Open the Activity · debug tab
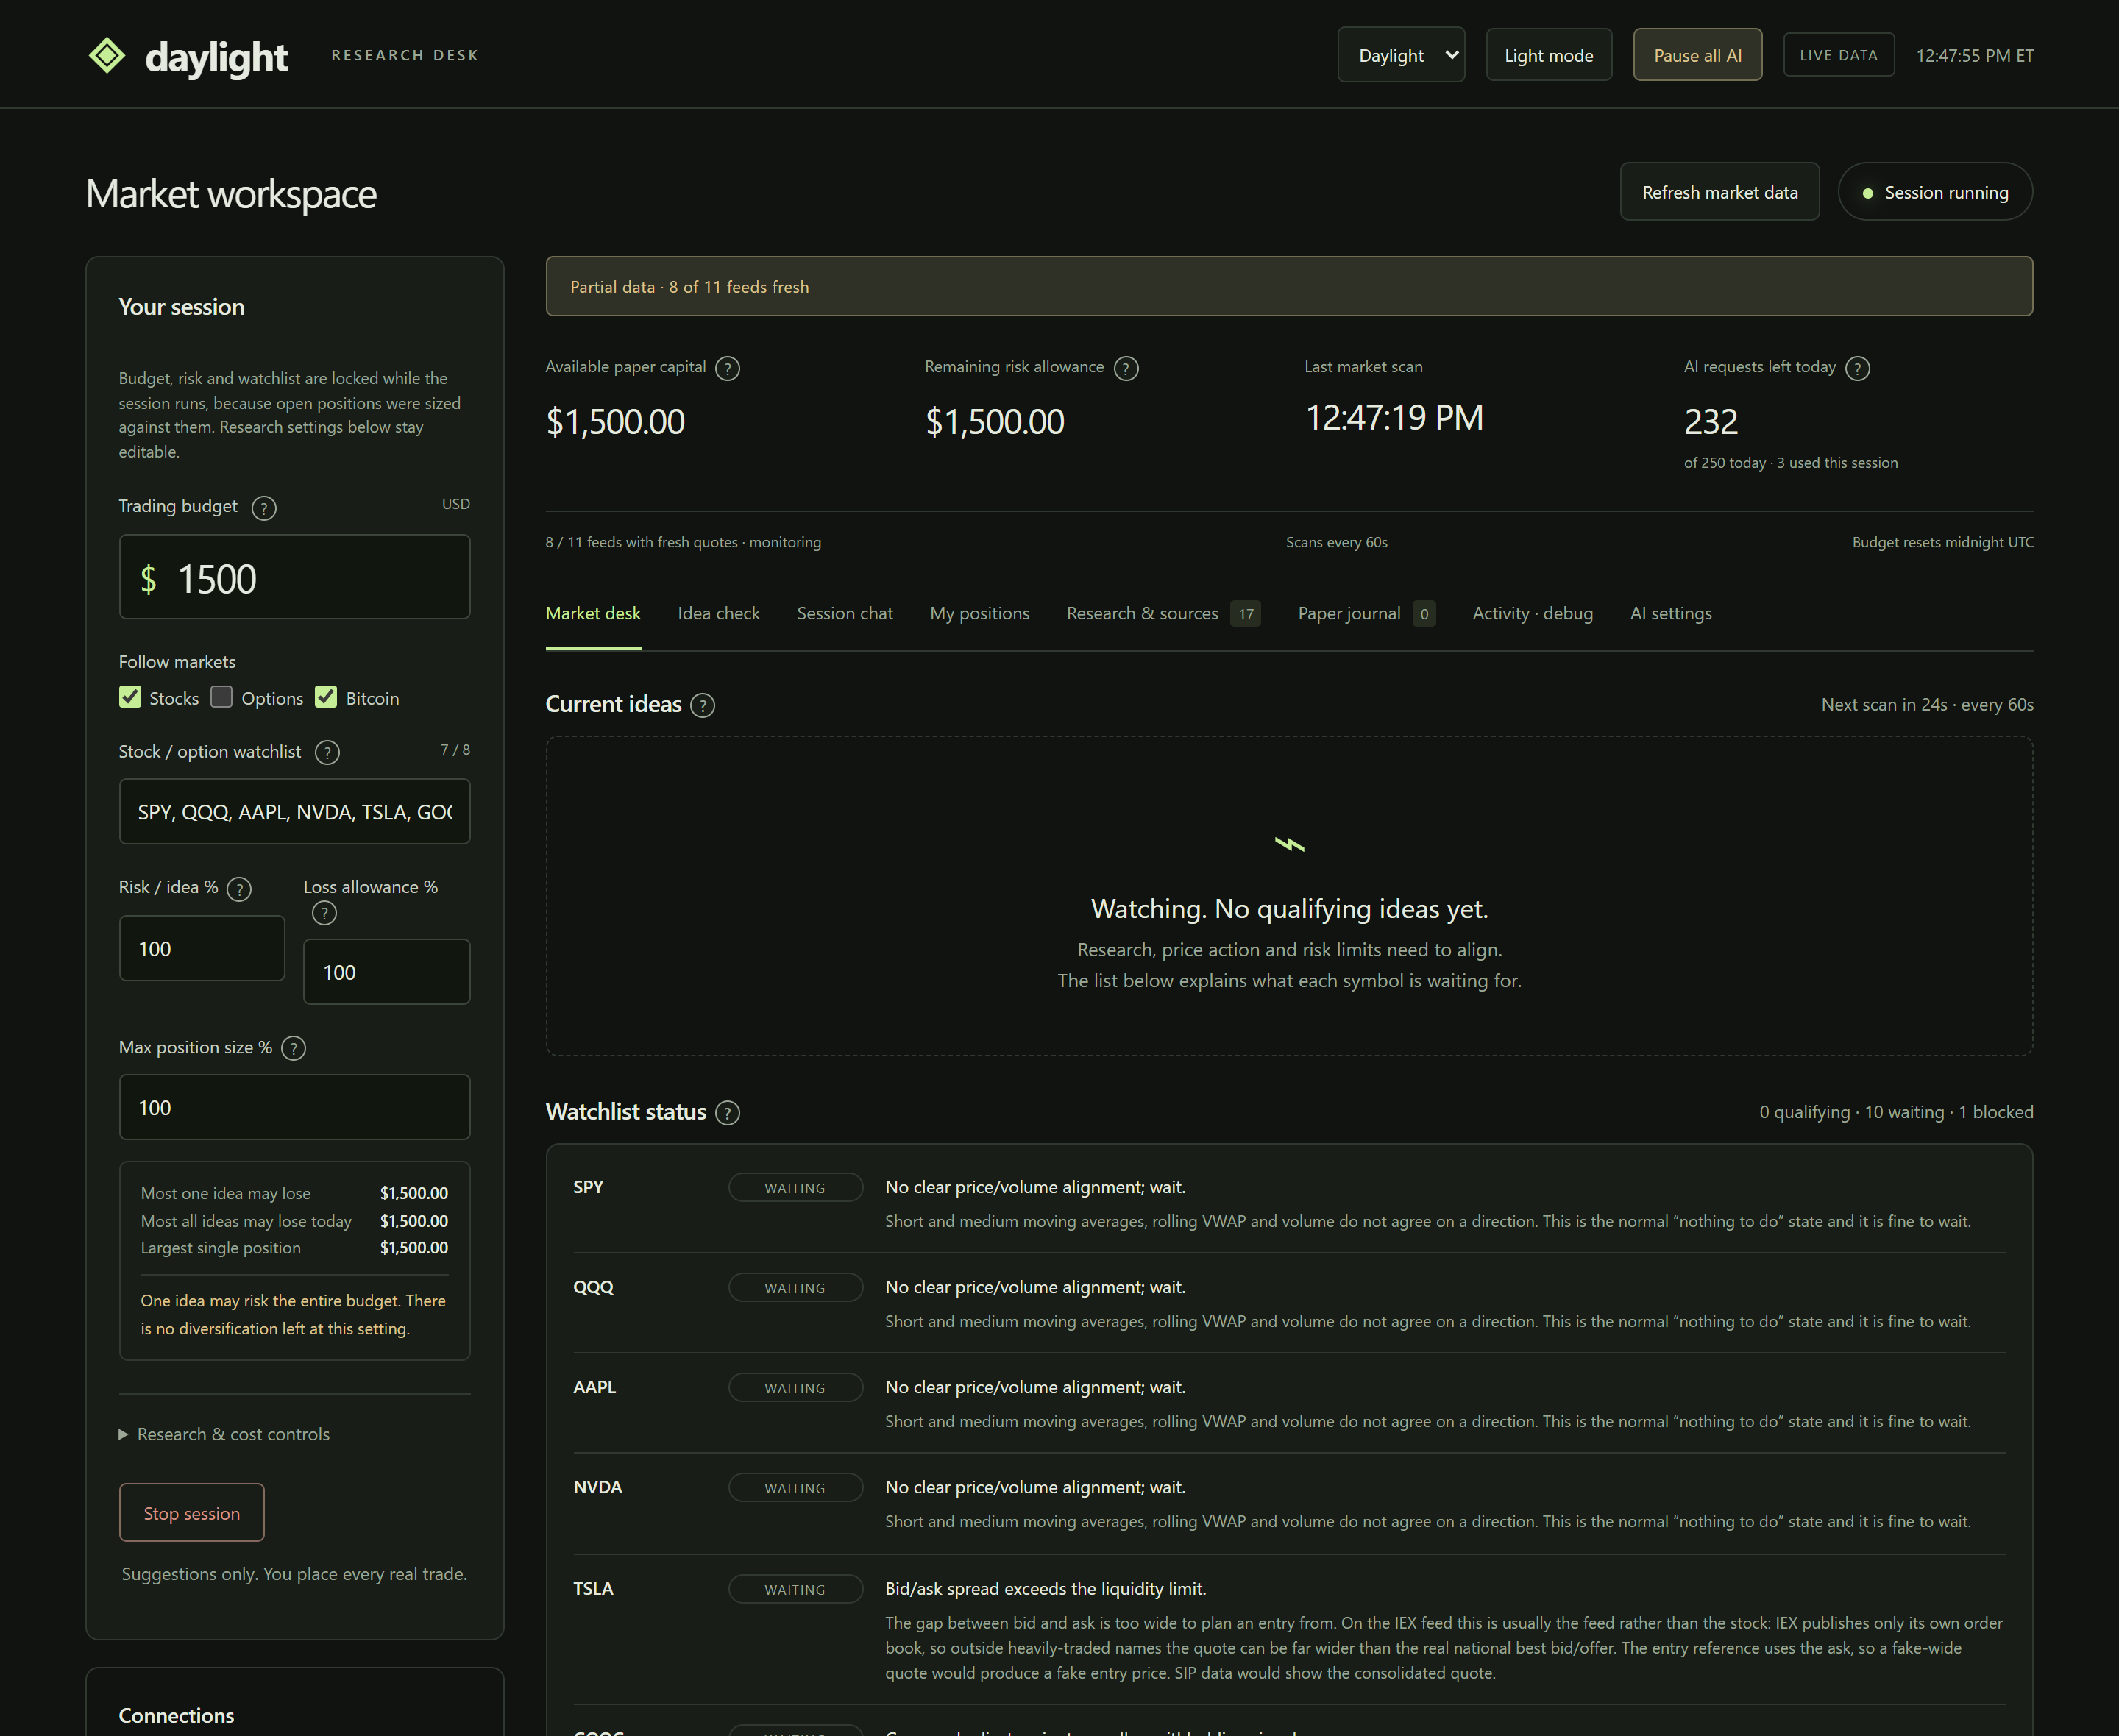 (1533, 613)
